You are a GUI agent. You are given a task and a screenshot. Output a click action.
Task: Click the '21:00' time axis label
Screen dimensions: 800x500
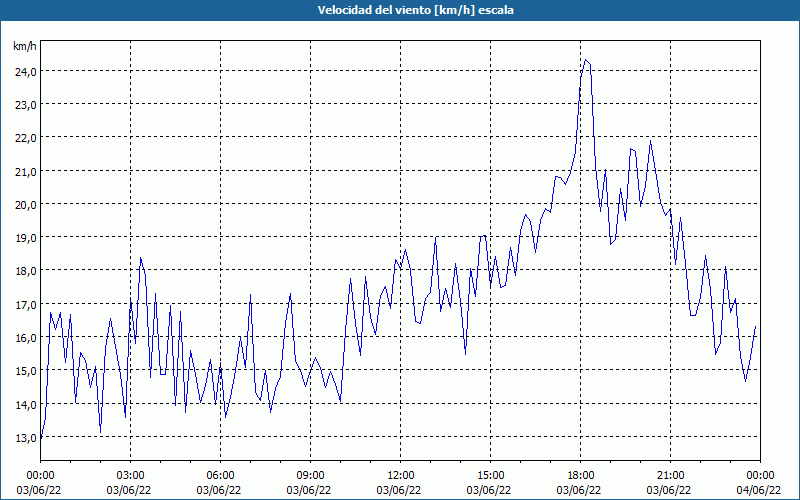click(670, 476)
